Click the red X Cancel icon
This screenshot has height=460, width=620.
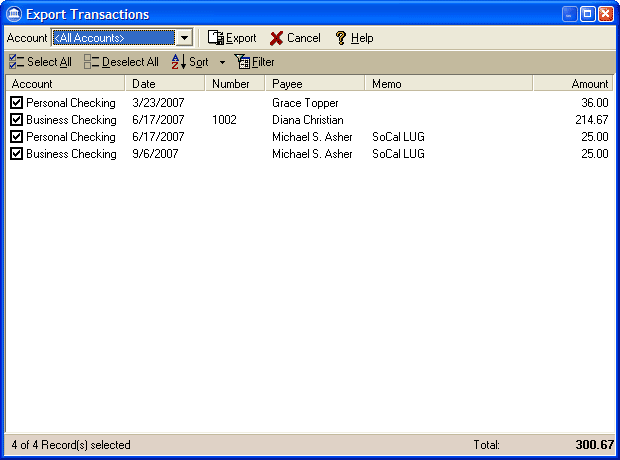276,38
